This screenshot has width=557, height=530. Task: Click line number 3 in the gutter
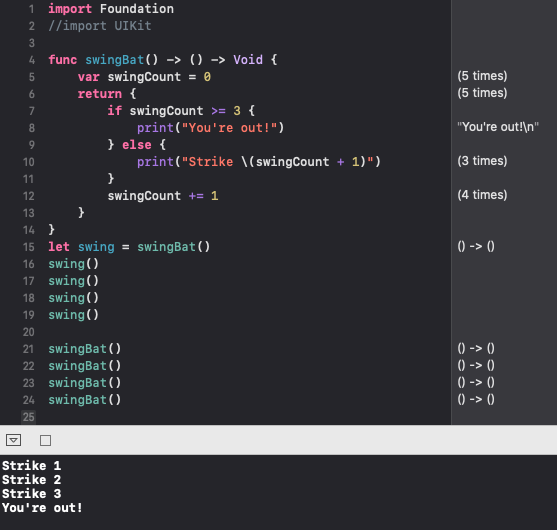32,43
